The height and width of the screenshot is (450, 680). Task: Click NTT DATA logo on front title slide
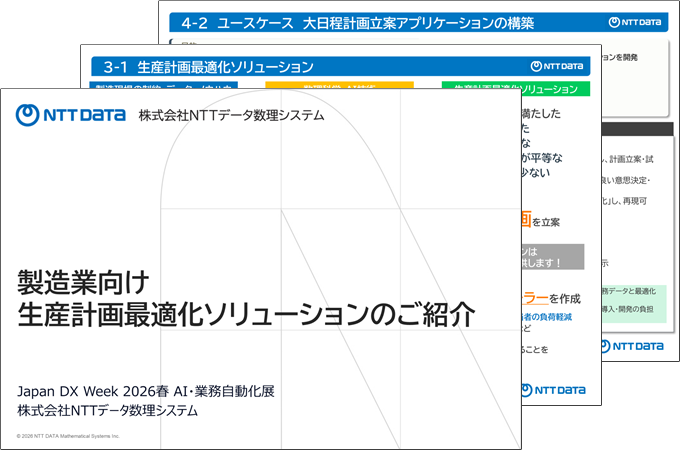(x=71, y=115)
